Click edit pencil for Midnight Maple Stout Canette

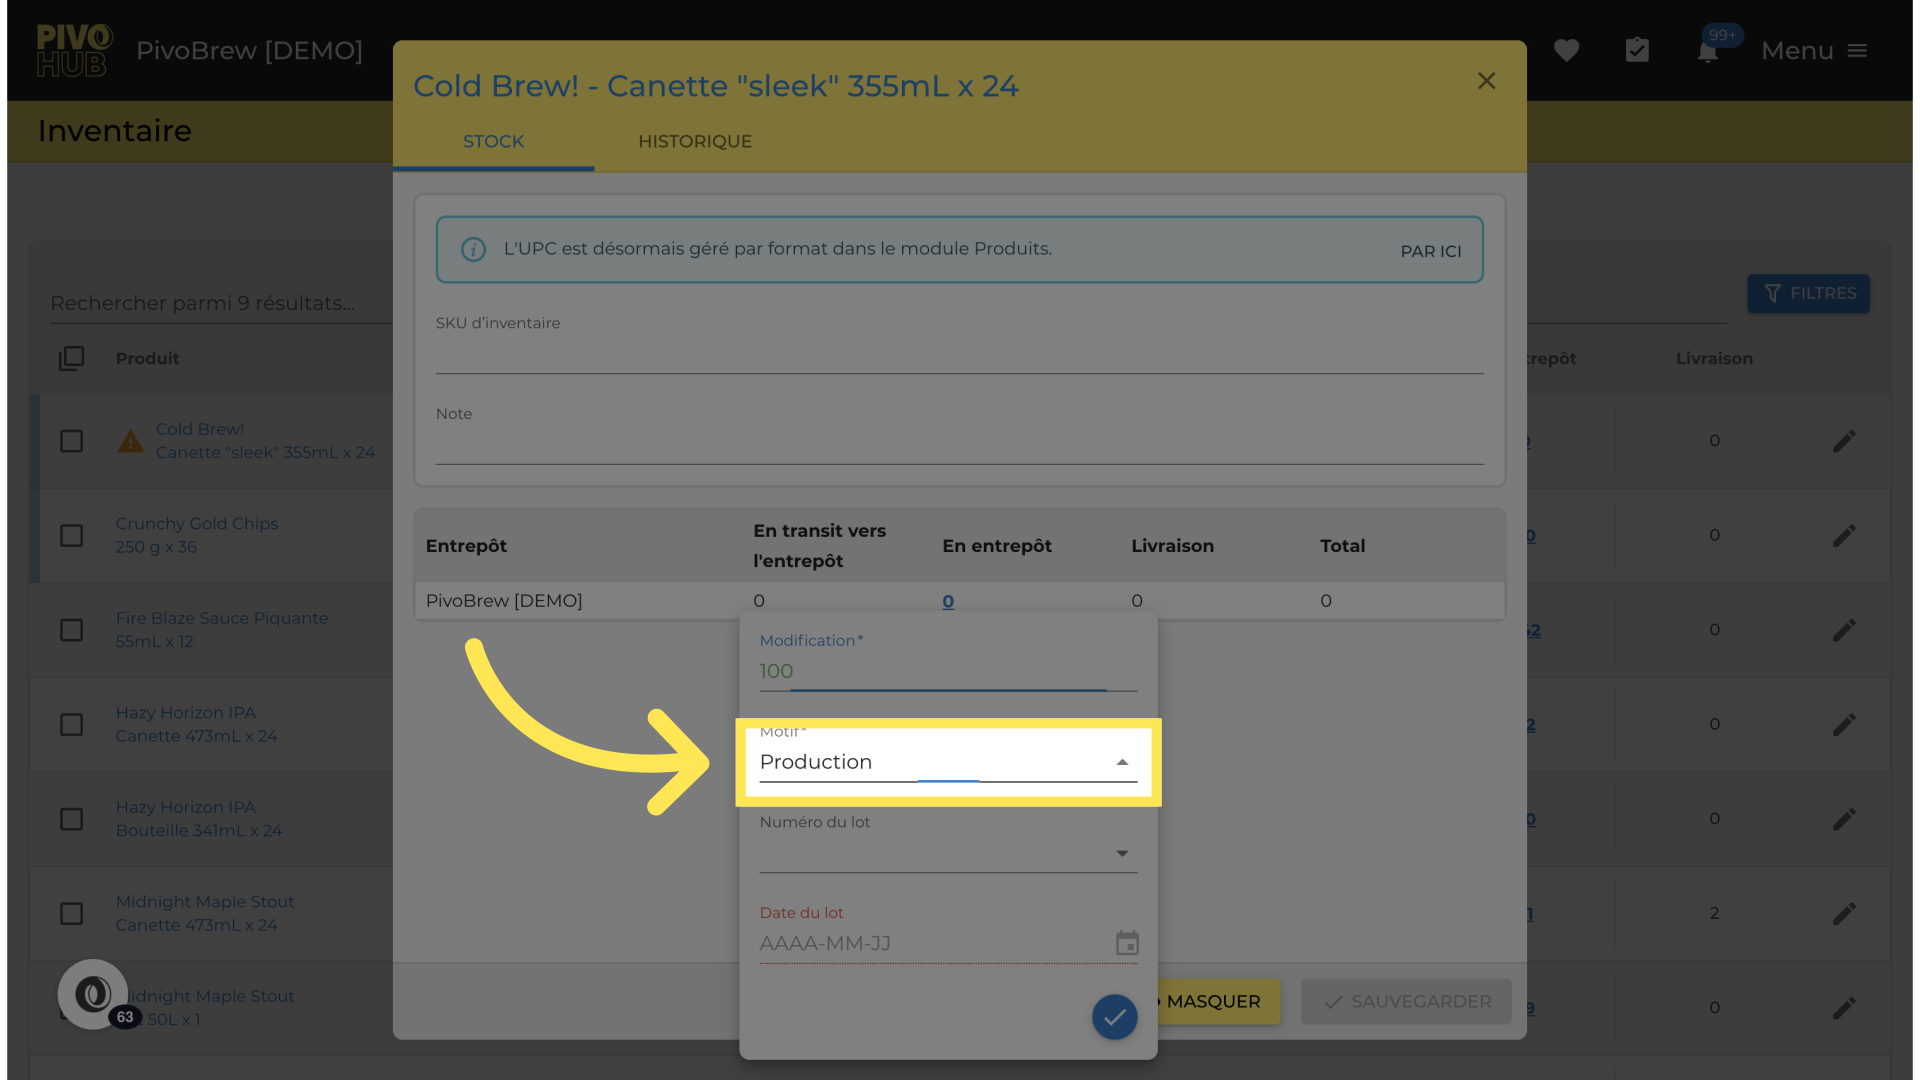(x=1844, y=913)
